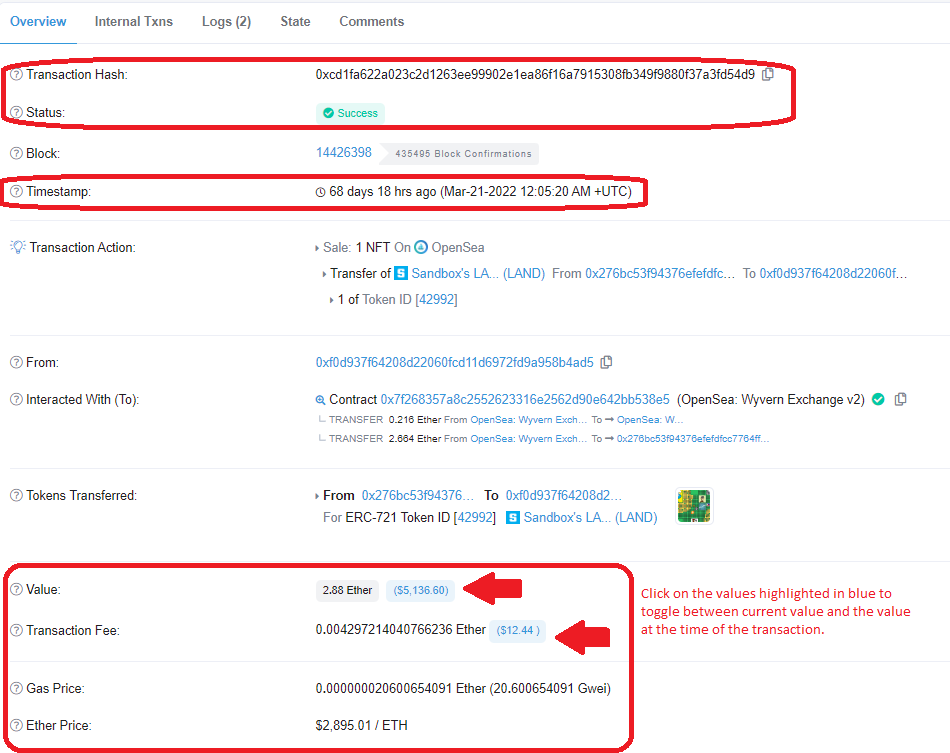The image size is (950, 753).
Task: Click the 20.600654091 Gwei gas price text
Action: [x=550, y=688]
